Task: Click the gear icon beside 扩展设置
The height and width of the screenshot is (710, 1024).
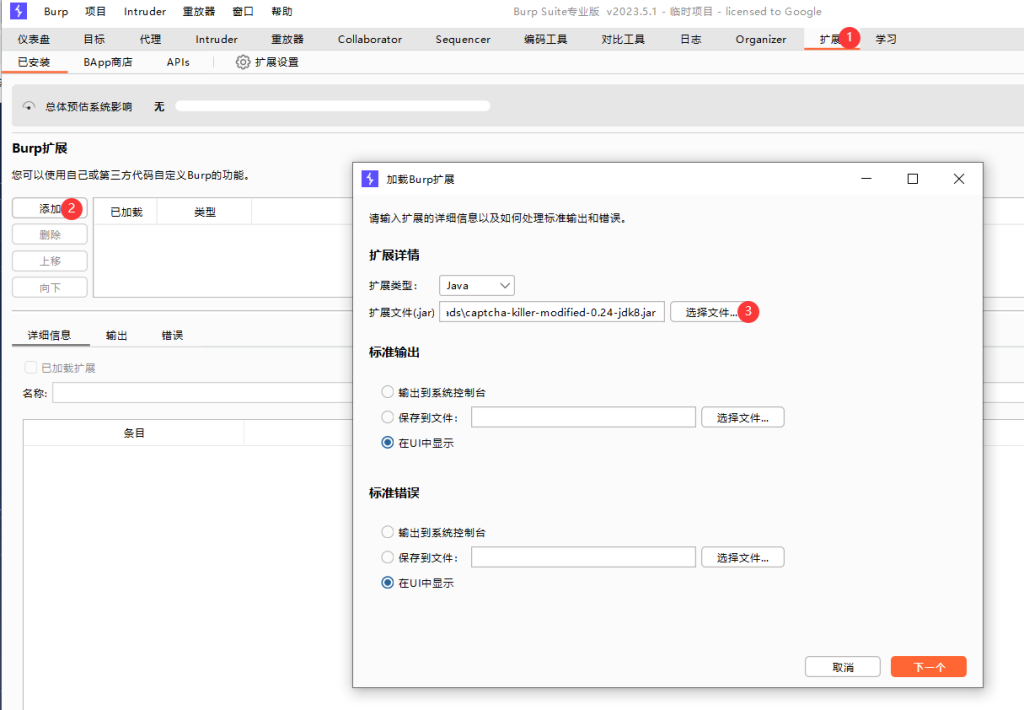Action: click(x=242, y=62)
